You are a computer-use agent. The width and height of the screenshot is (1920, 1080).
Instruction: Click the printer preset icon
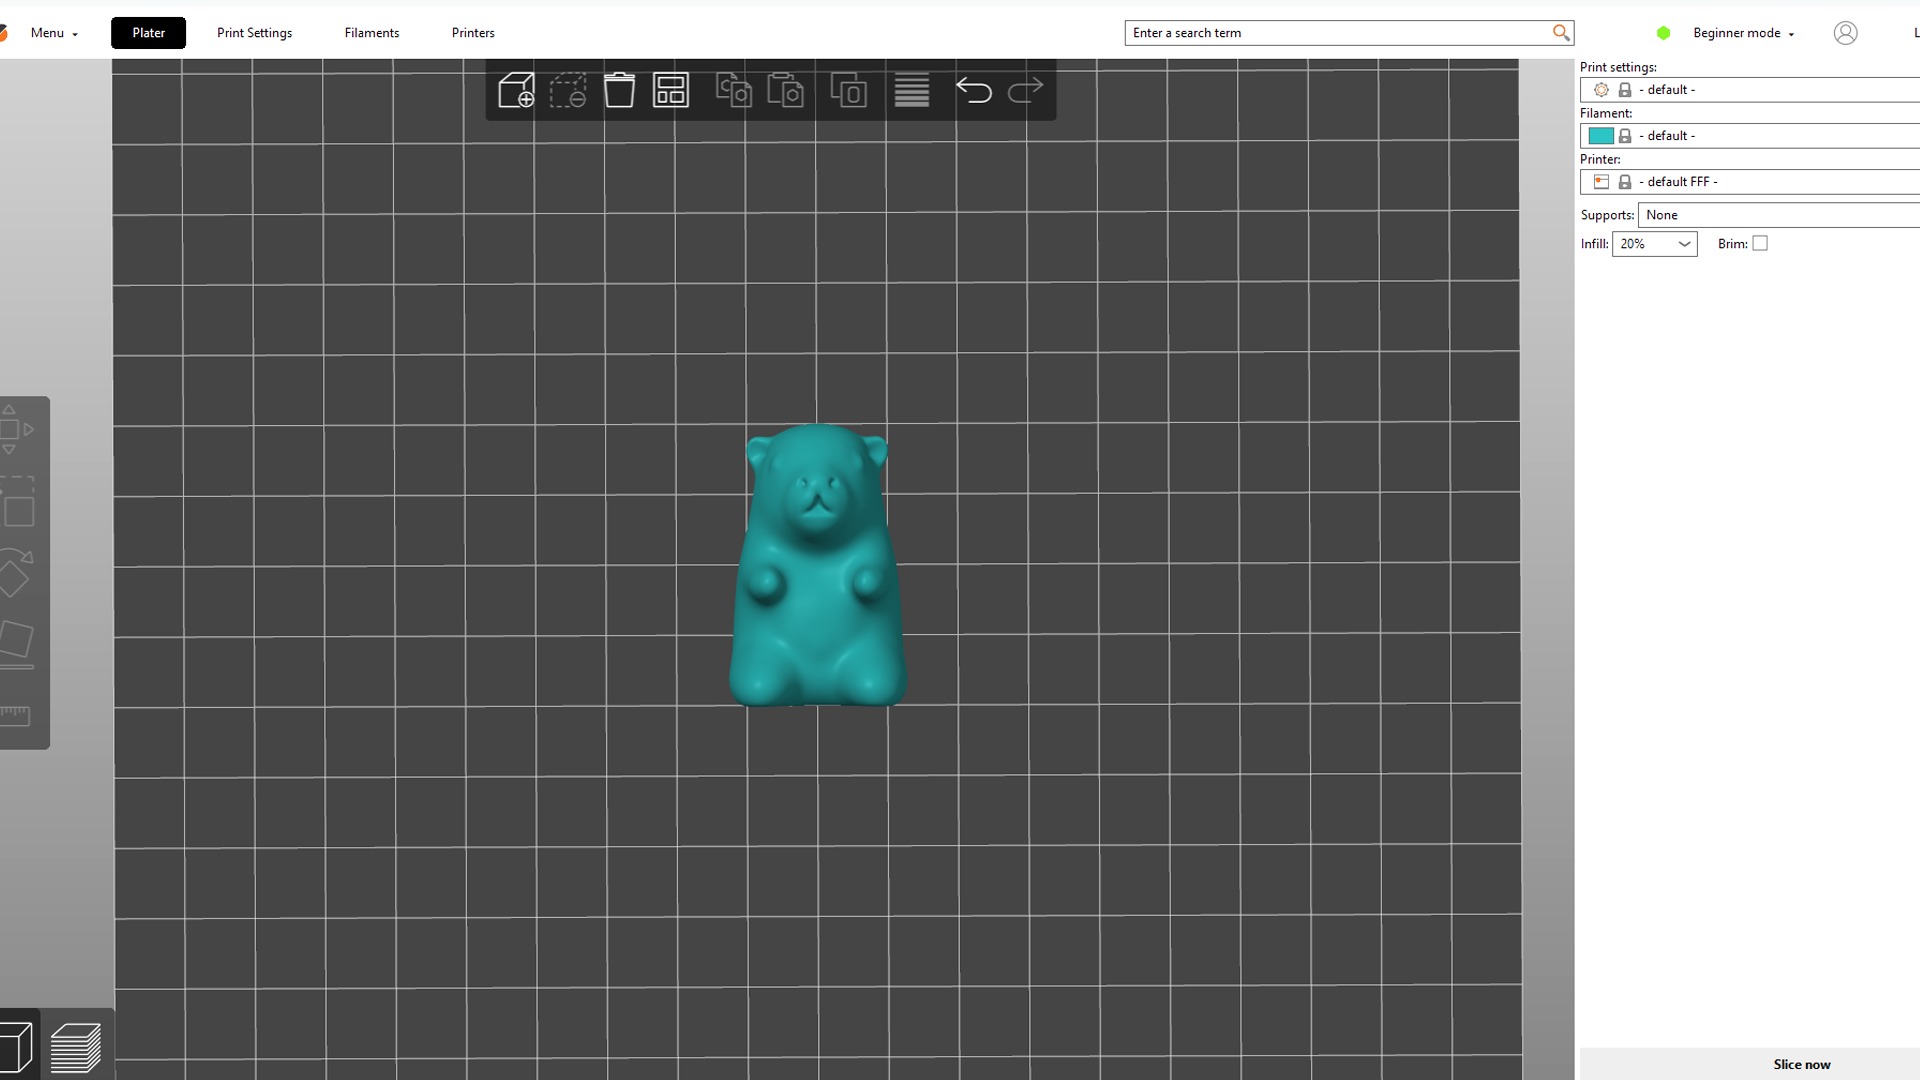1601,182
